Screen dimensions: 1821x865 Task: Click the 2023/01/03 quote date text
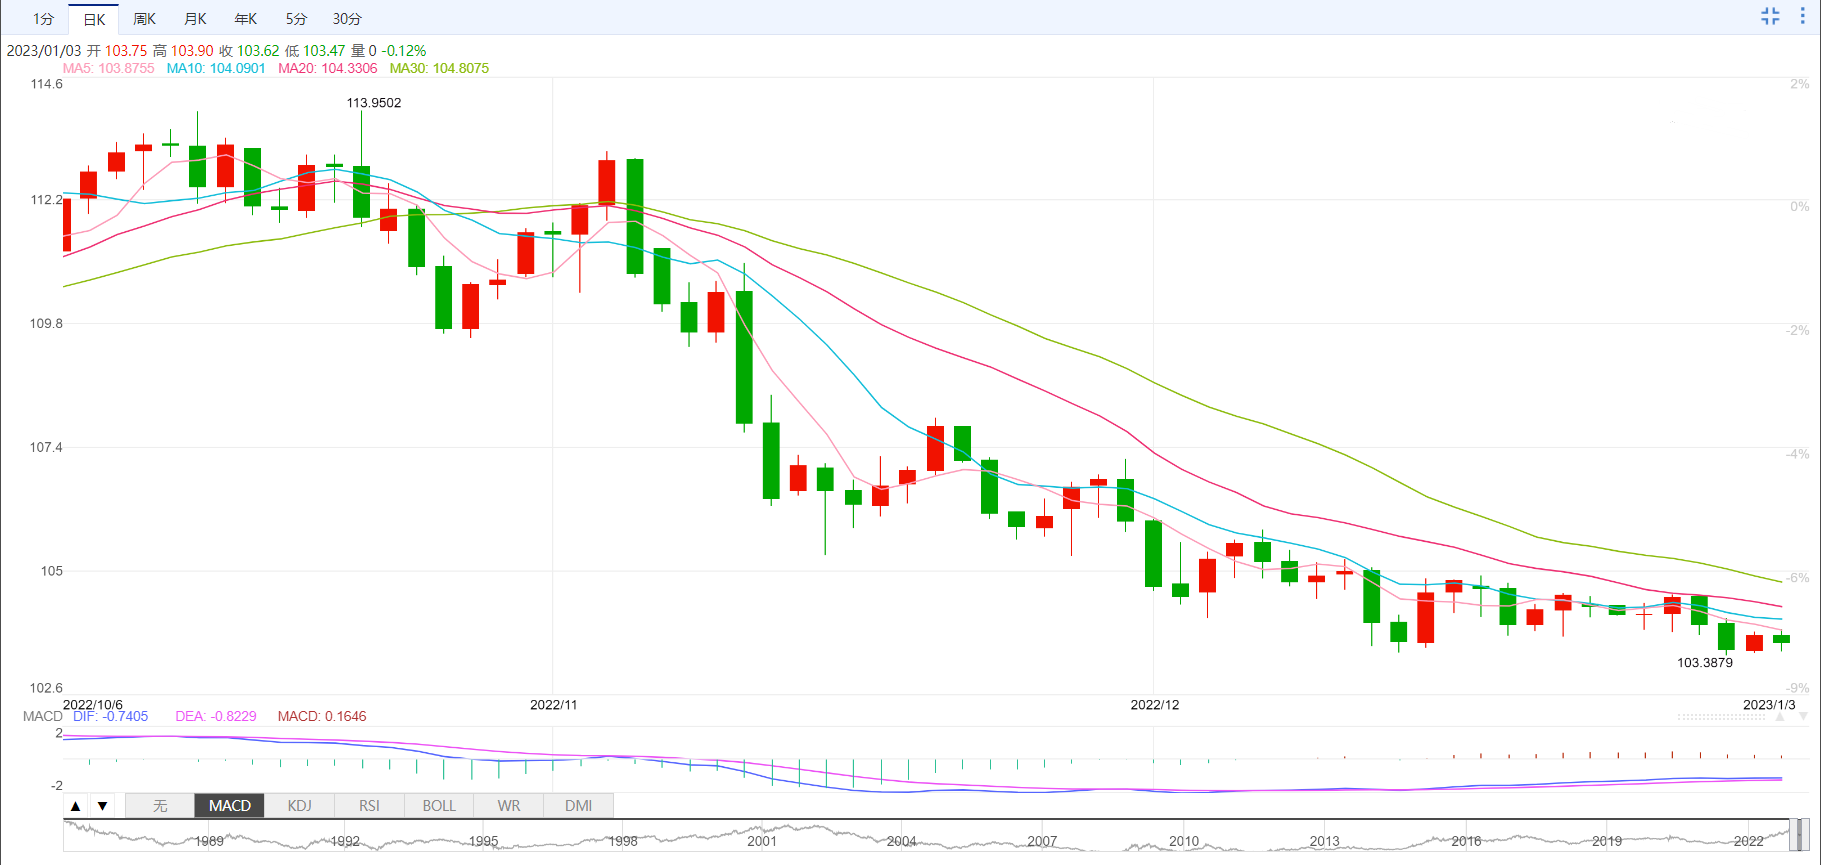[44, 51]
